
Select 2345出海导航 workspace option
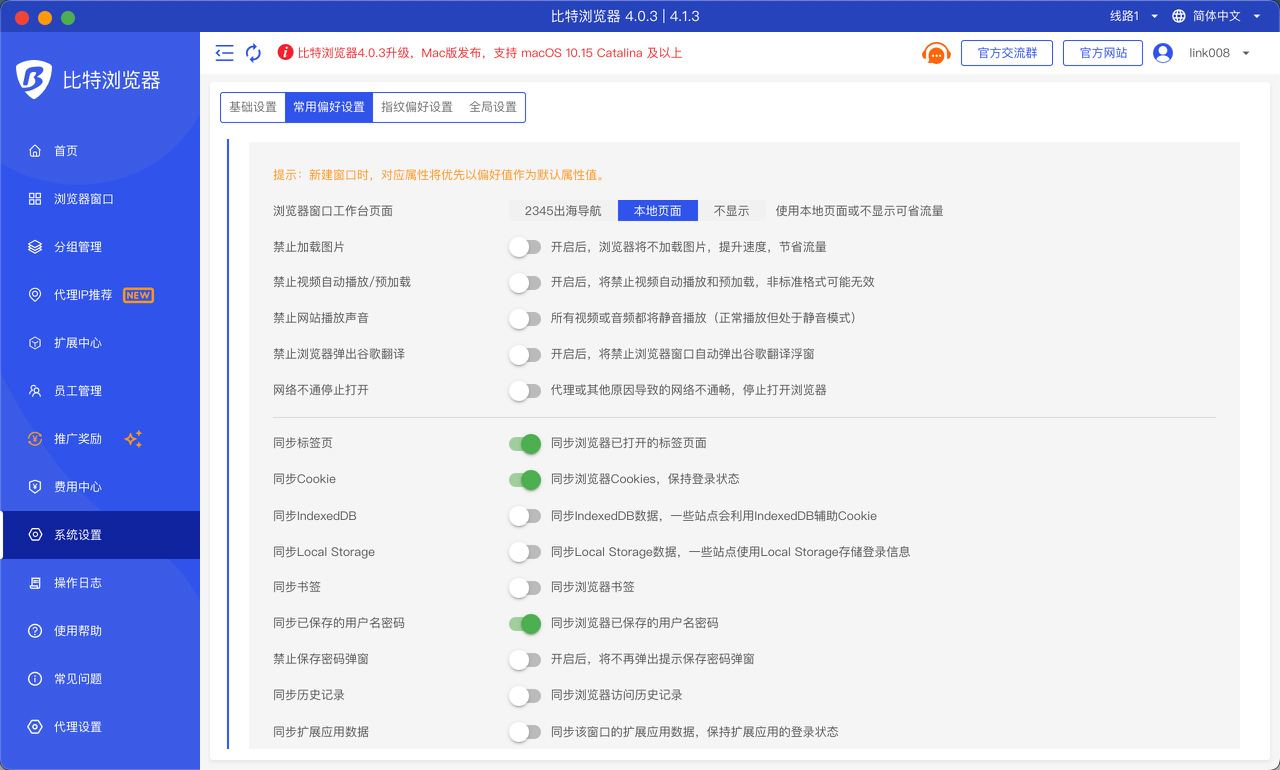[563, 211]
